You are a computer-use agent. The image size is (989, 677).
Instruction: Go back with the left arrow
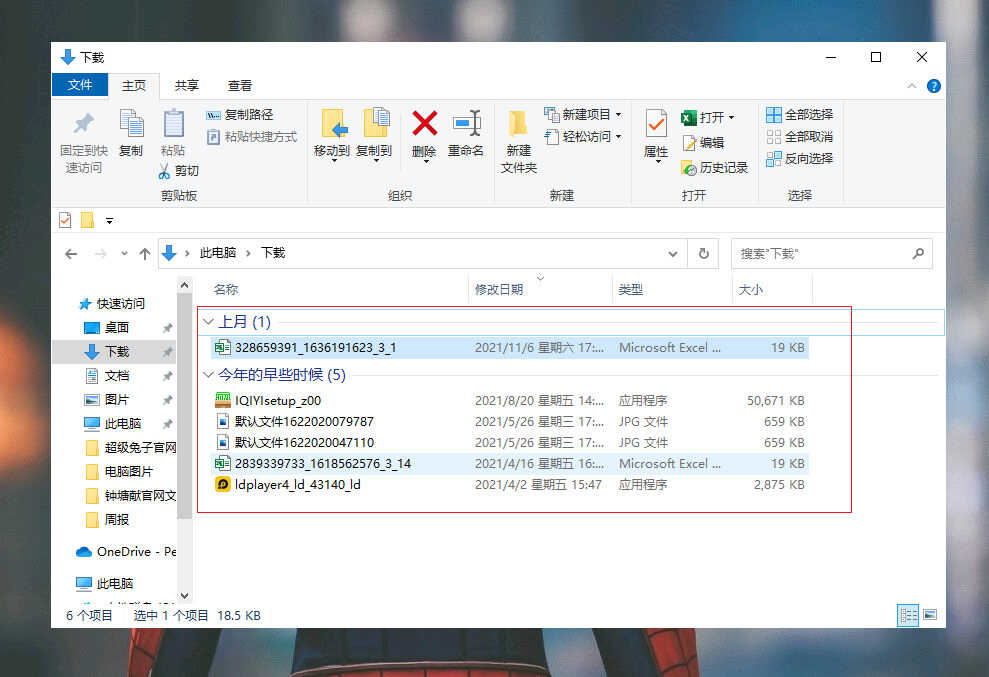tap(71, 254)
